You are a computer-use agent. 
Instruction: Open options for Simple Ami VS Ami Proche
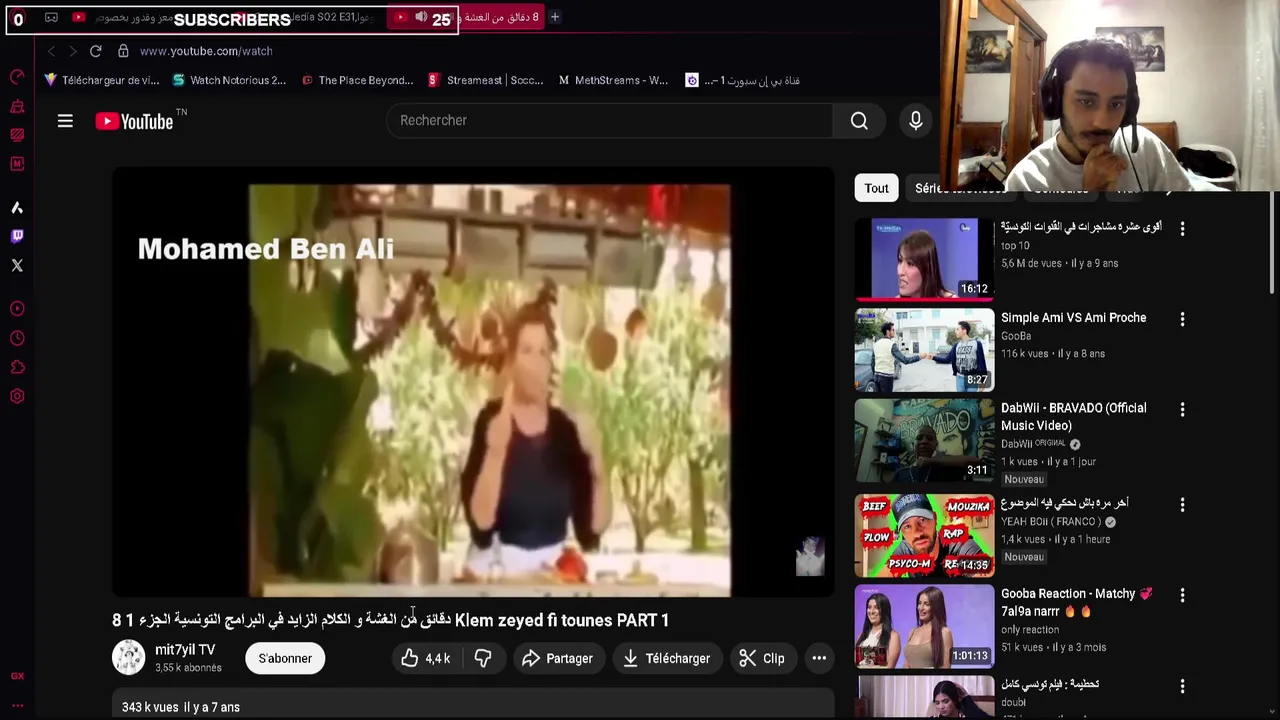[1182, 319]
